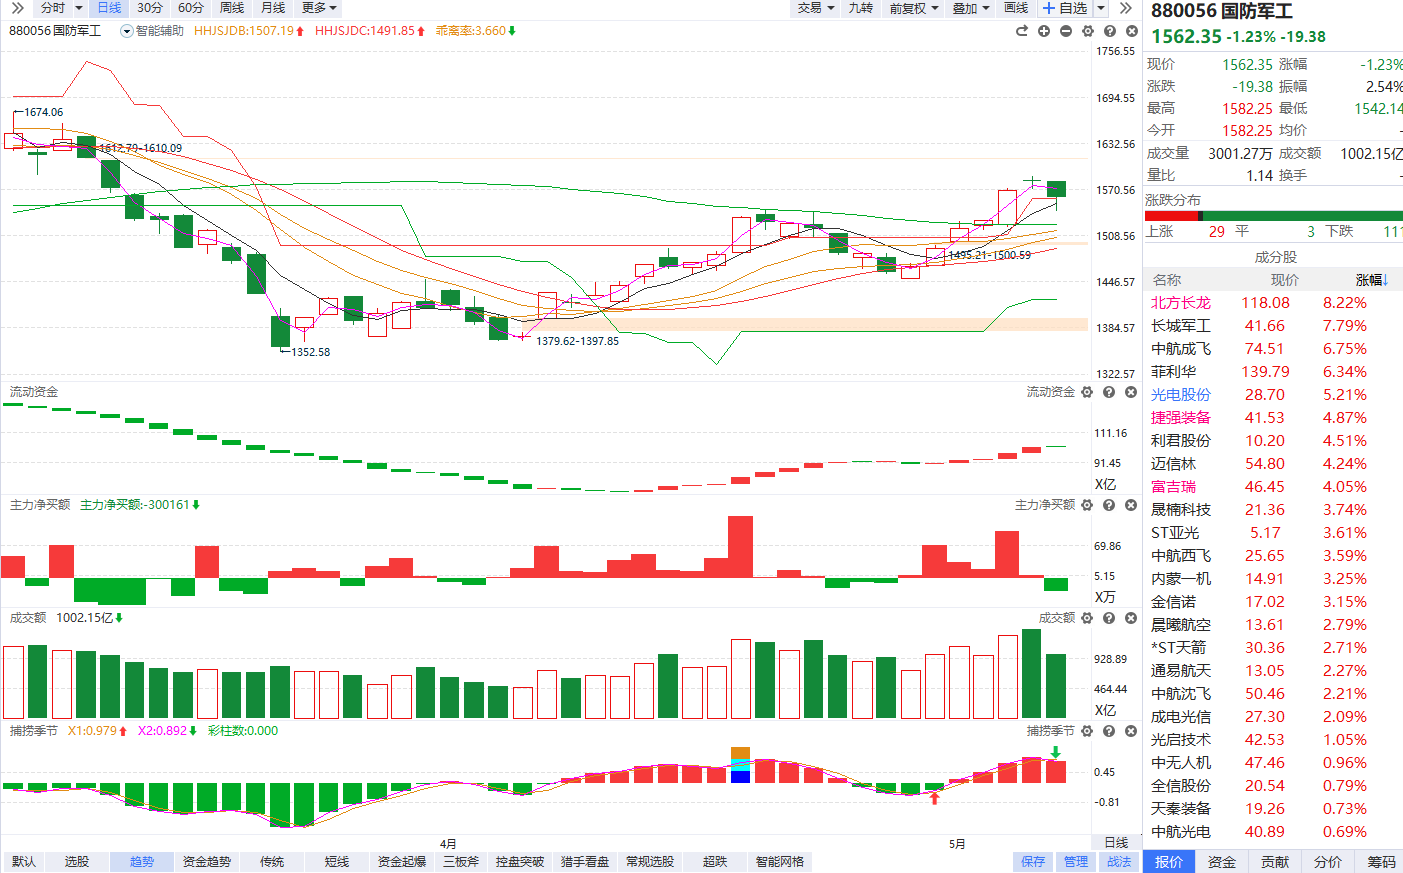
Task: Switch chart to 60分 period
Action: click(x=190, y=8)
